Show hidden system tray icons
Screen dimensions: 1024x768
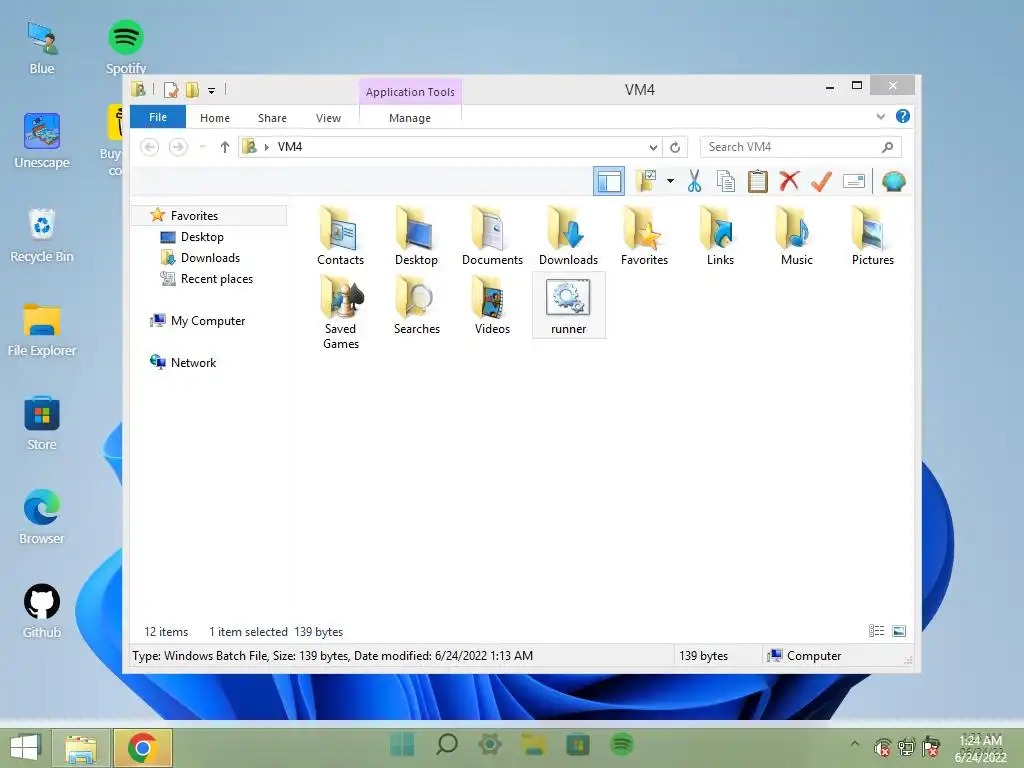tap(854, 744)
